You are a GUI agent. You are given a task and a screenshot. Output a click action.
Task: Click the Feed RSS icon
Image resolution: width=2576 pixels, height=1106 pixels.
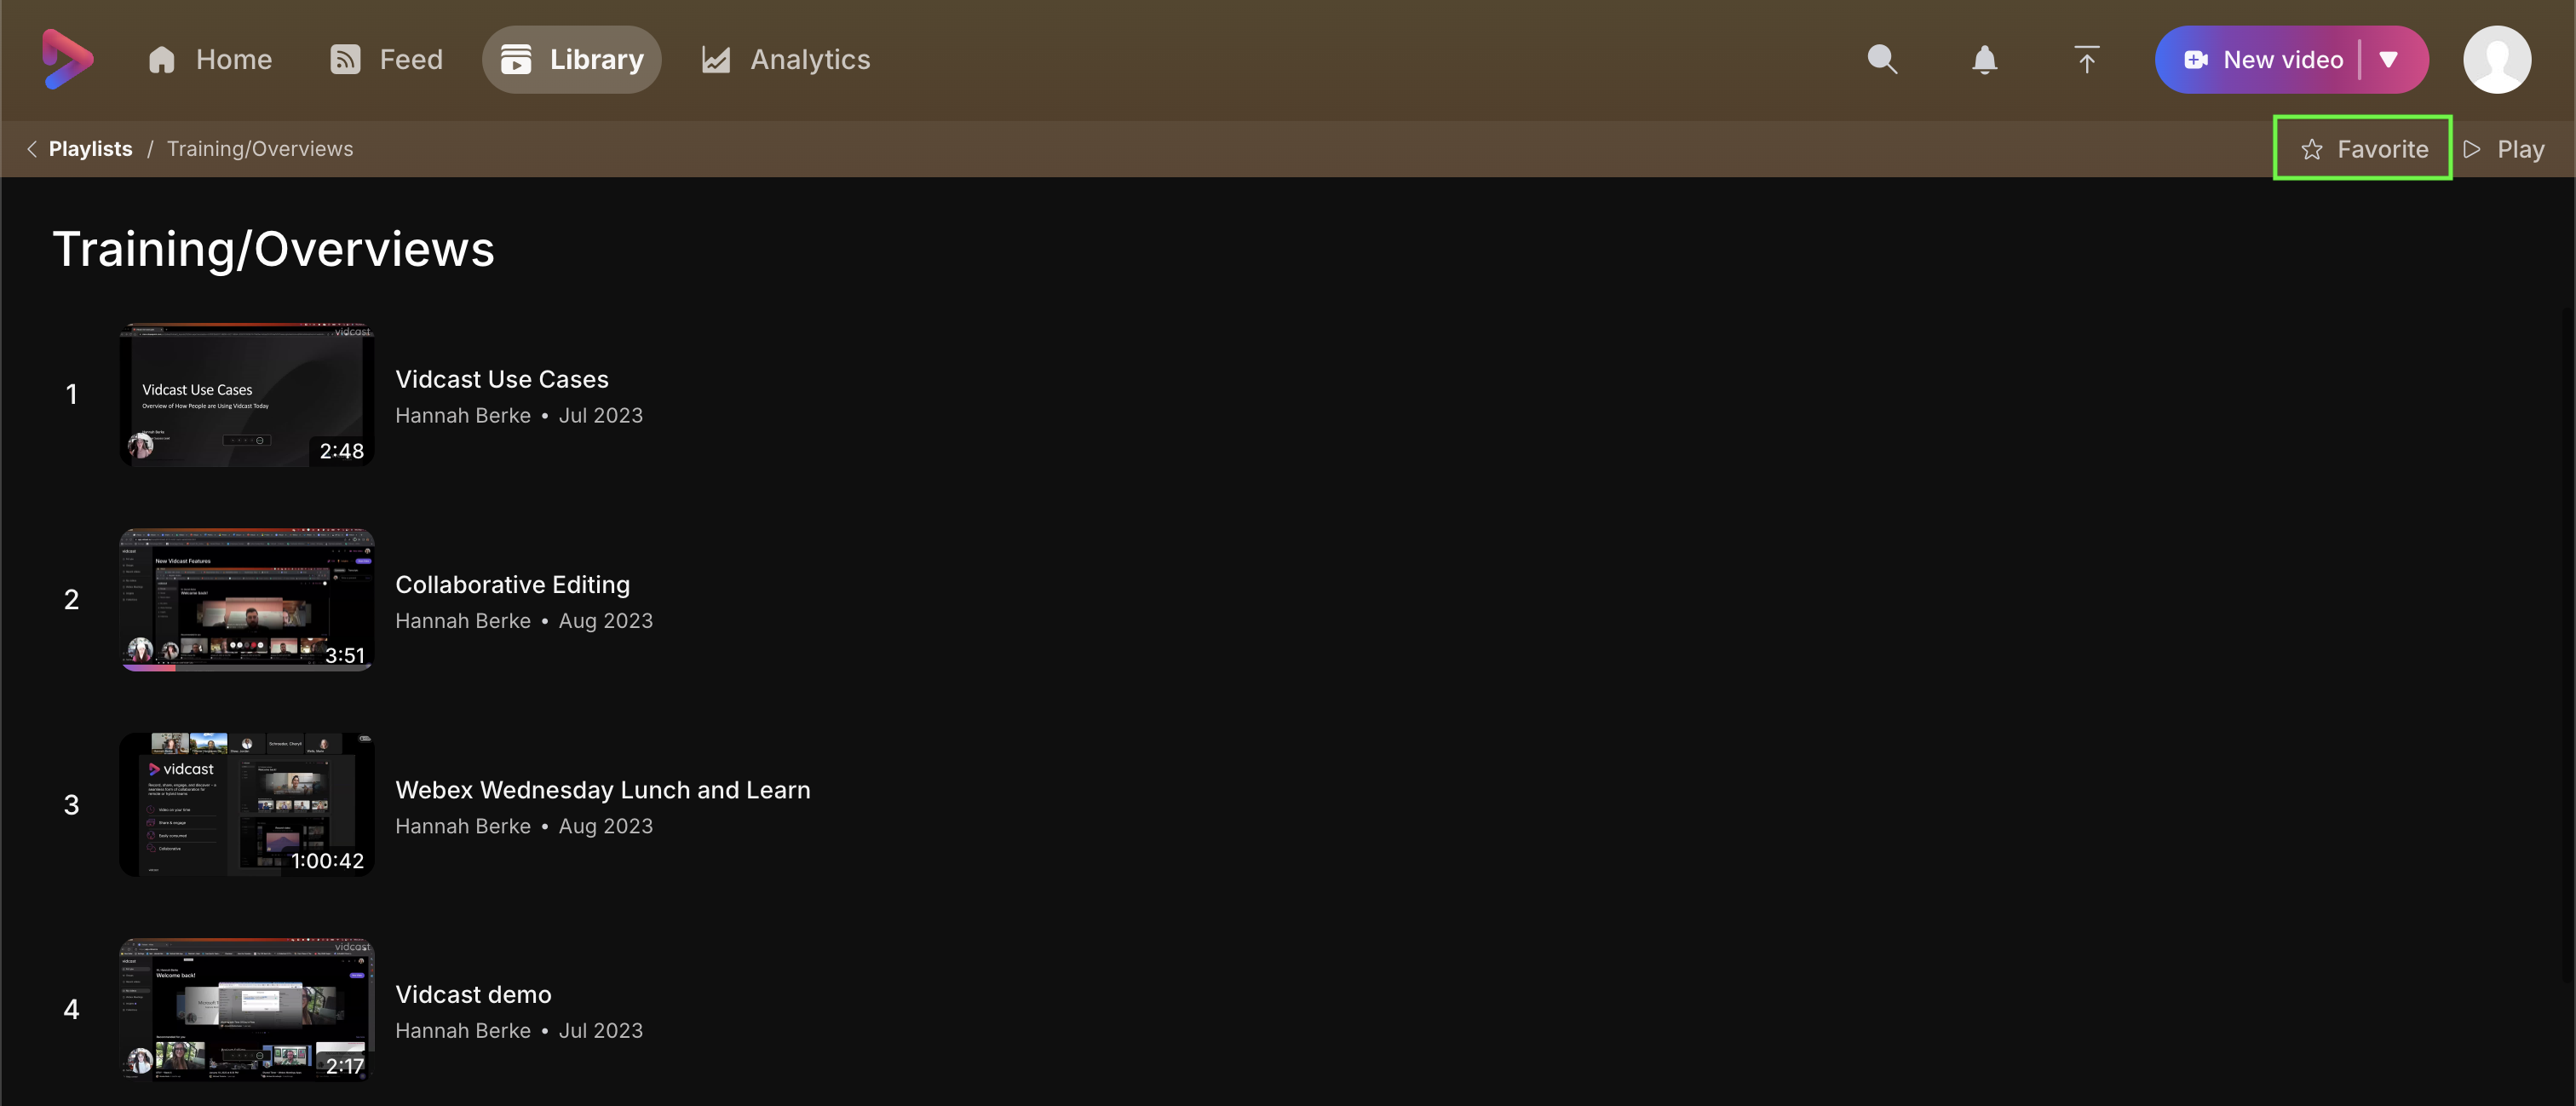(x=345, y=60)
